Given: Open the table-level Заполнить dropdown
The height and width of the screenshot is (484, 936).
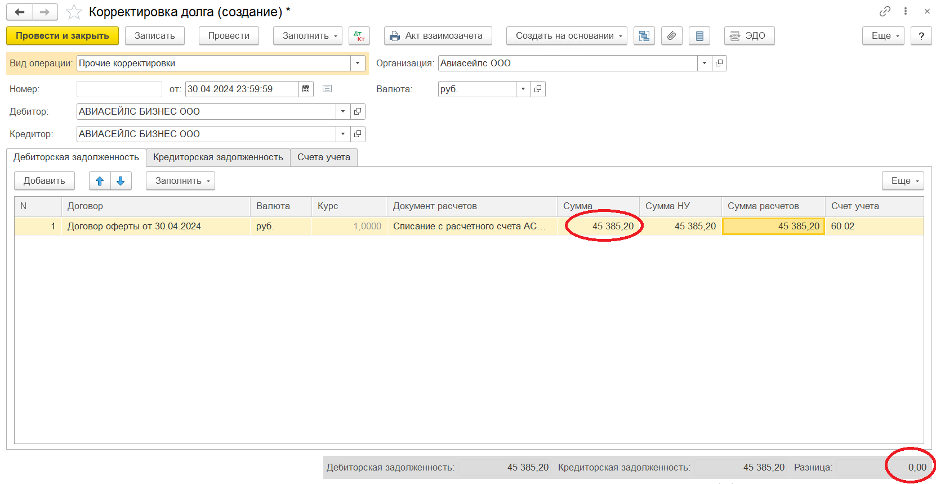Looking at the screenshot, I should click(180, 181).
